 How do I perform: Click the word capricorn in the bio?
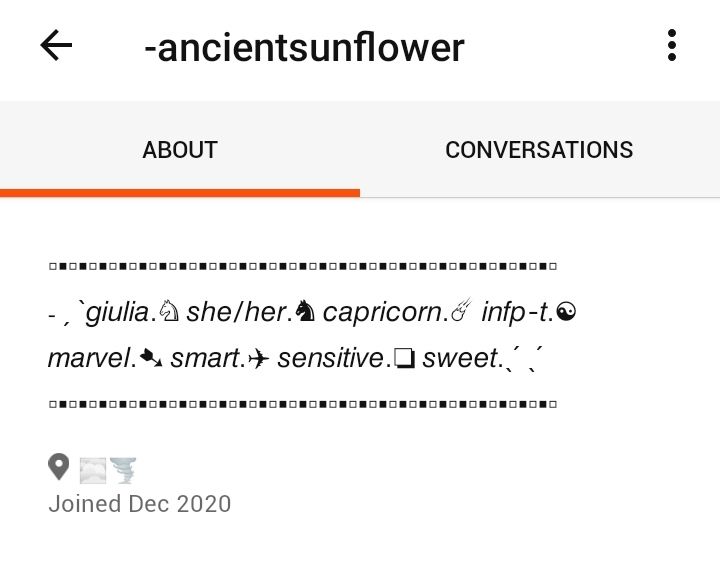[382, 313]
